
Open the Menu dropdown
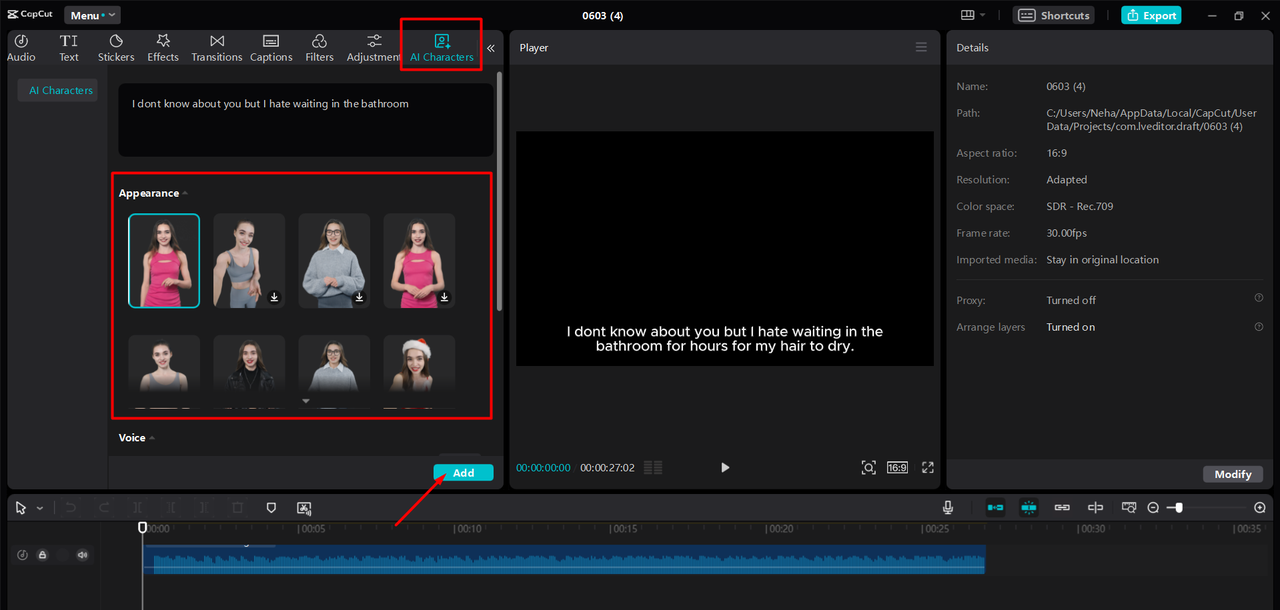click(x=92, y=15)
